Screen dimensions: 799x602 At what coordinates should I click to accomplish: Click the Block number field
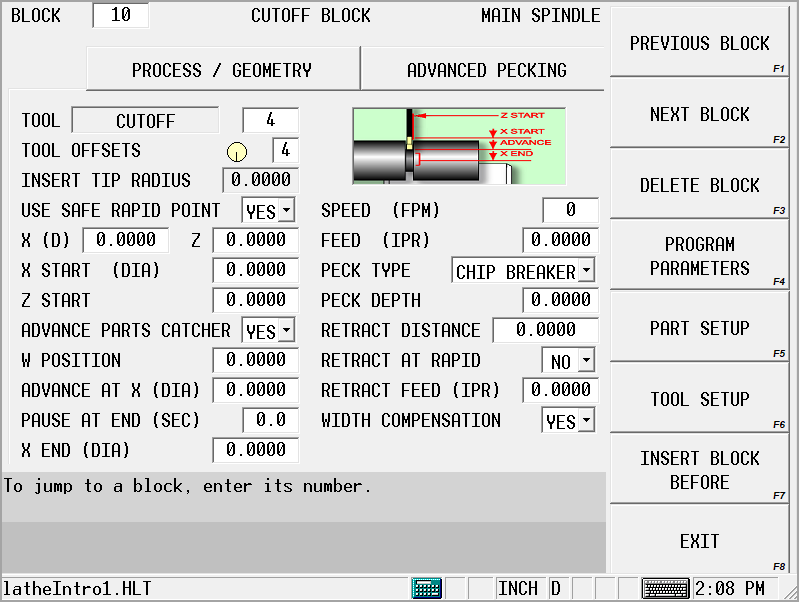pyautogui.click(x=121, y=15)
